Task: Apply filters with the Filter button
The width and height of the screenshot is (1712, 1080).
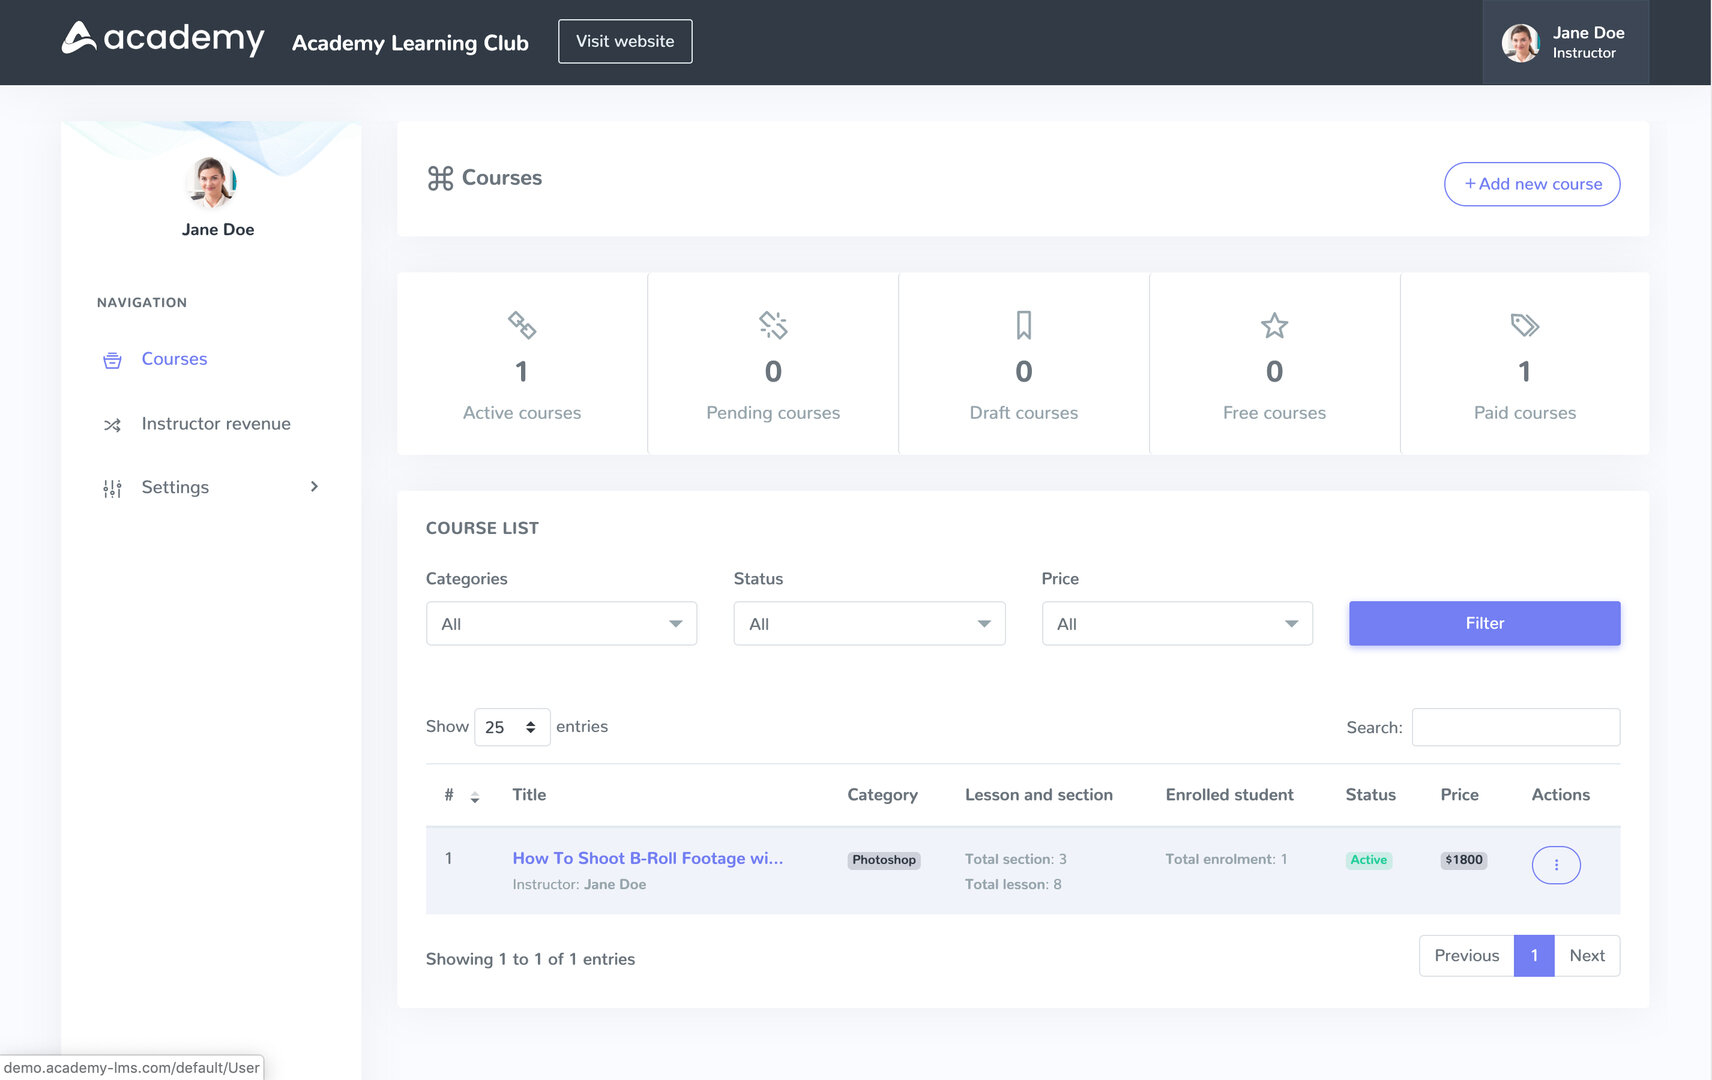Action: click(1484, 623)
